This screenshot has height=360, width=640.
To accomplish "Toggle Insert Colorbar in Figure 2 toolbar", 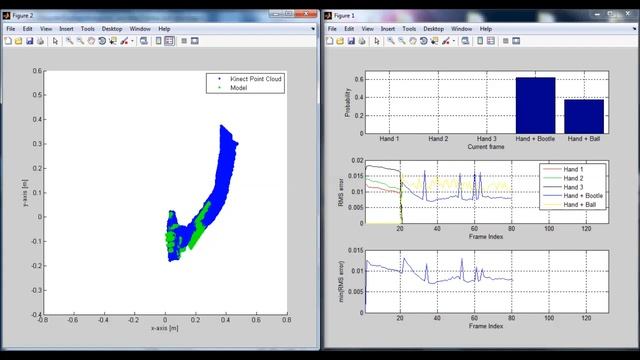I will pos(158,41).
